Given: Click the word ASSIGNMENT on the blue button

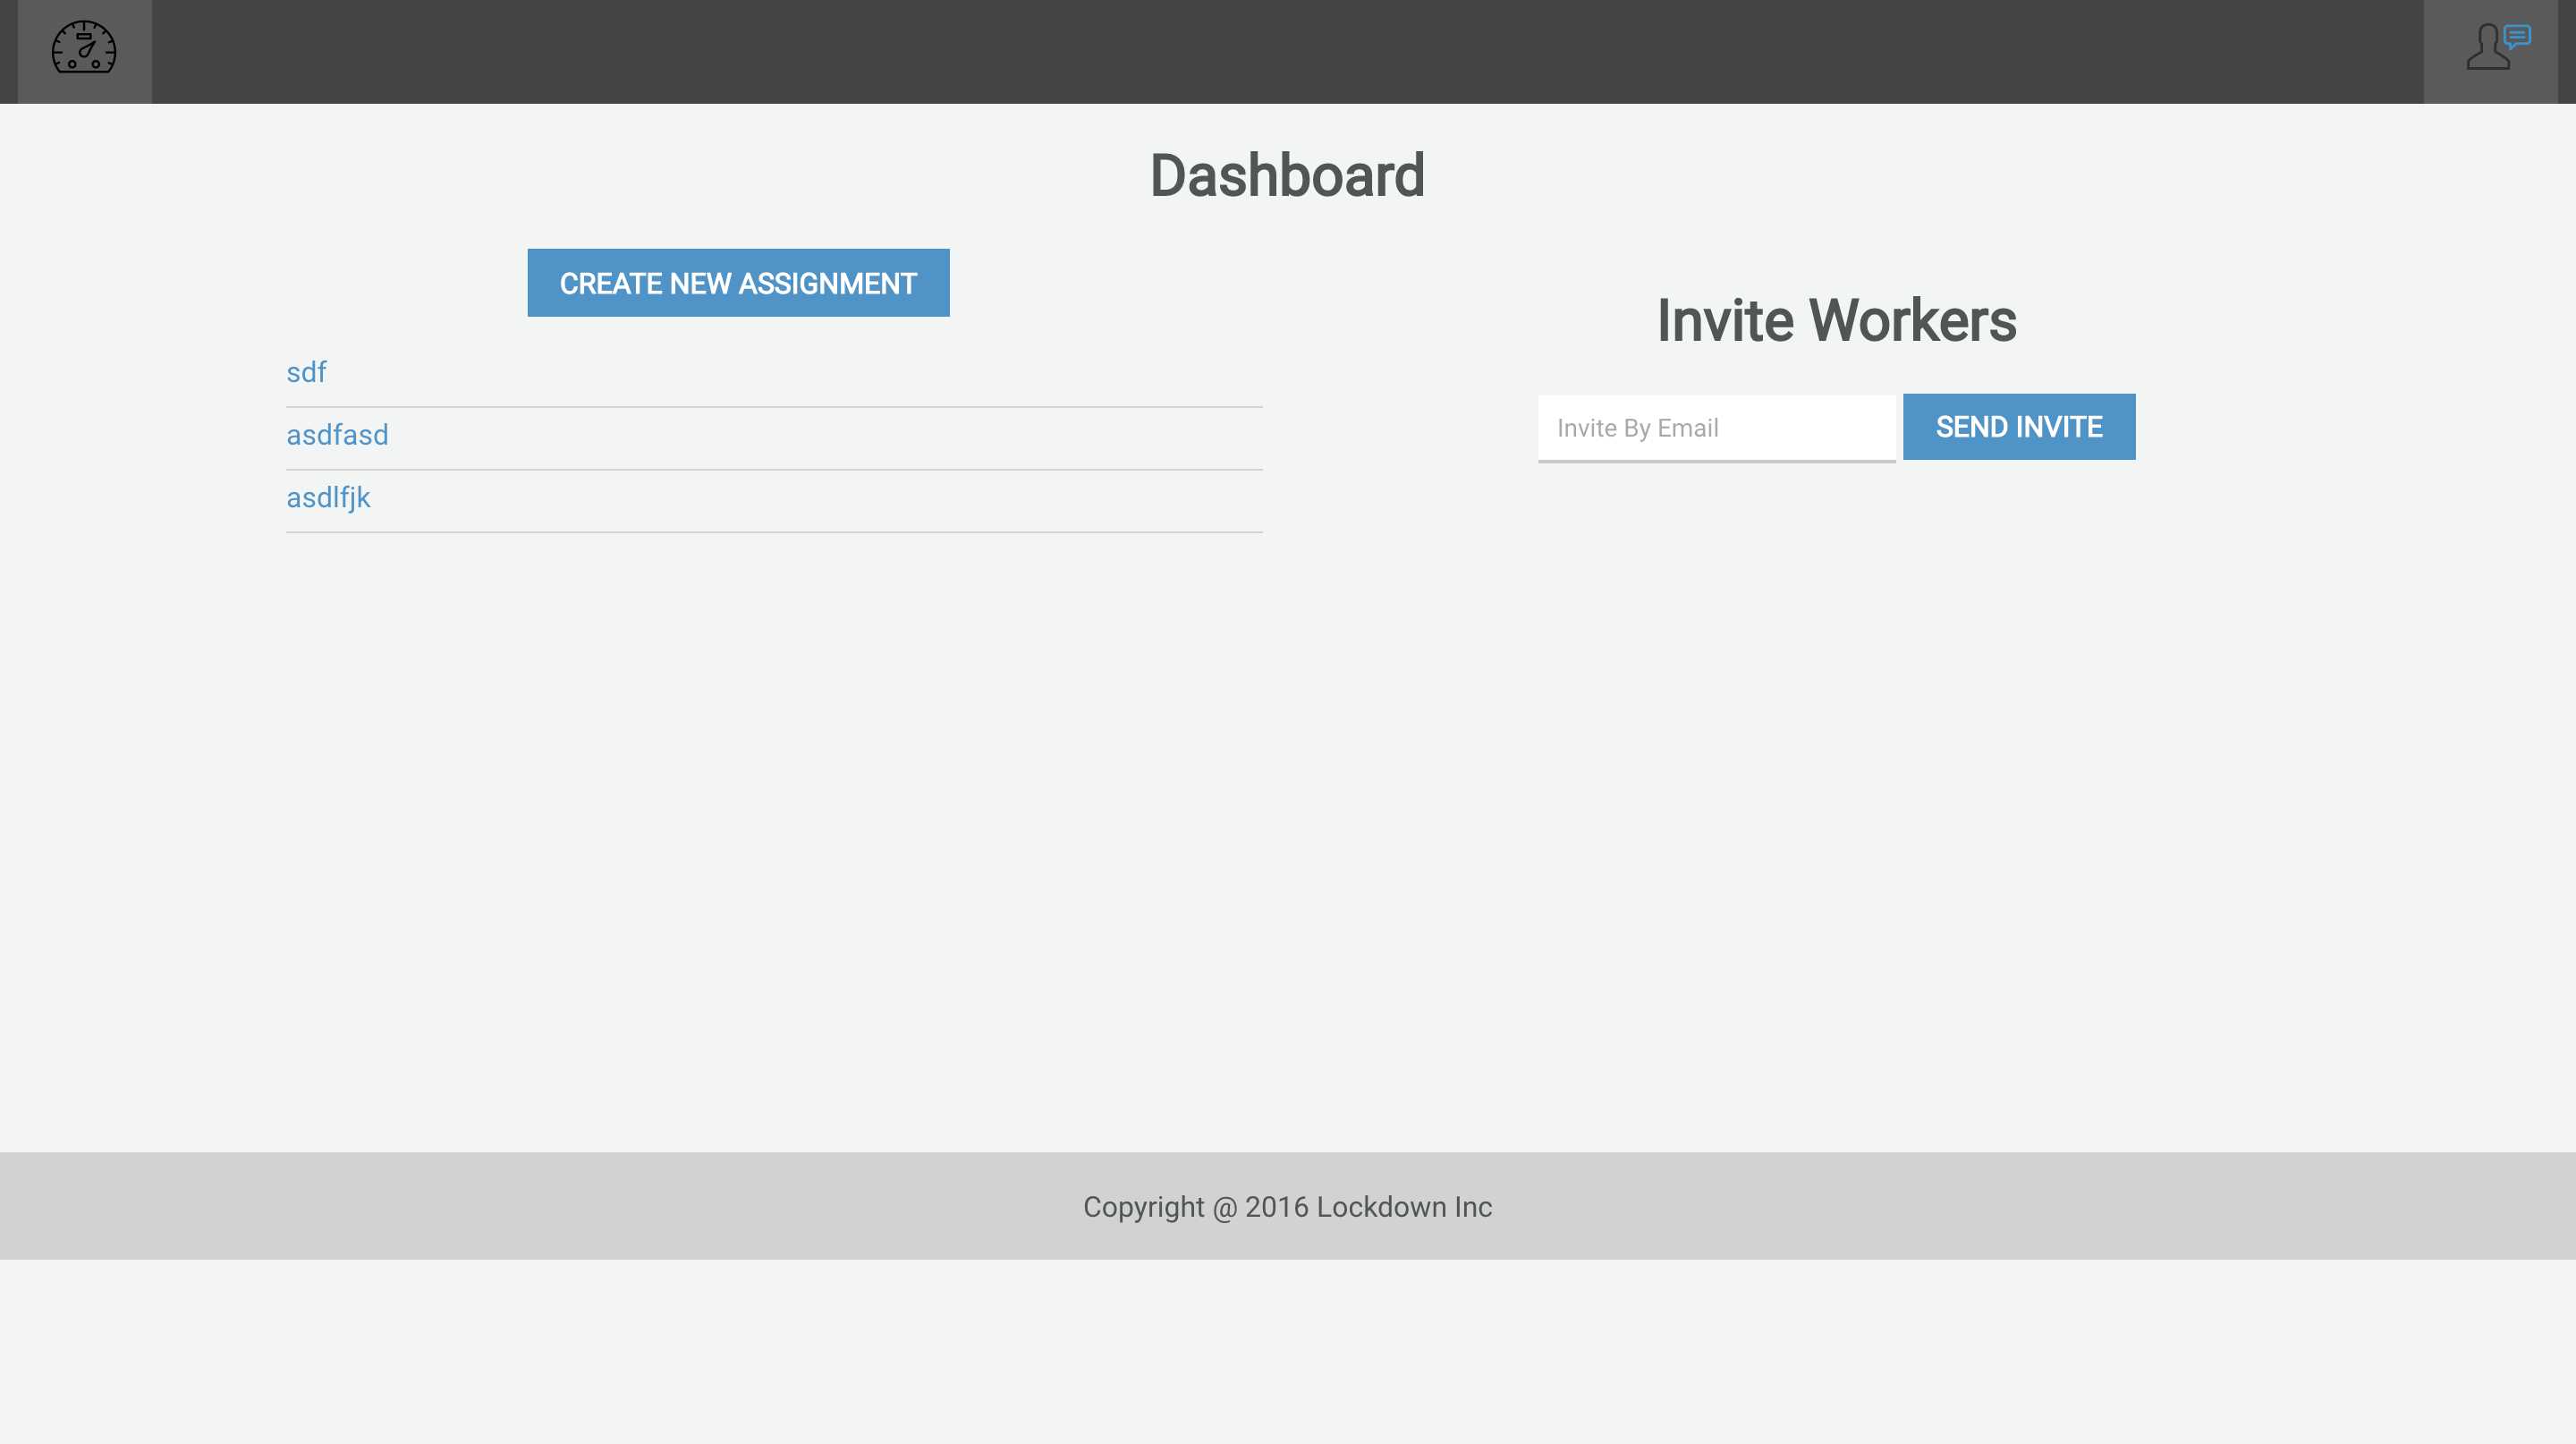Looking at the screenshot, I should point(827,284).
